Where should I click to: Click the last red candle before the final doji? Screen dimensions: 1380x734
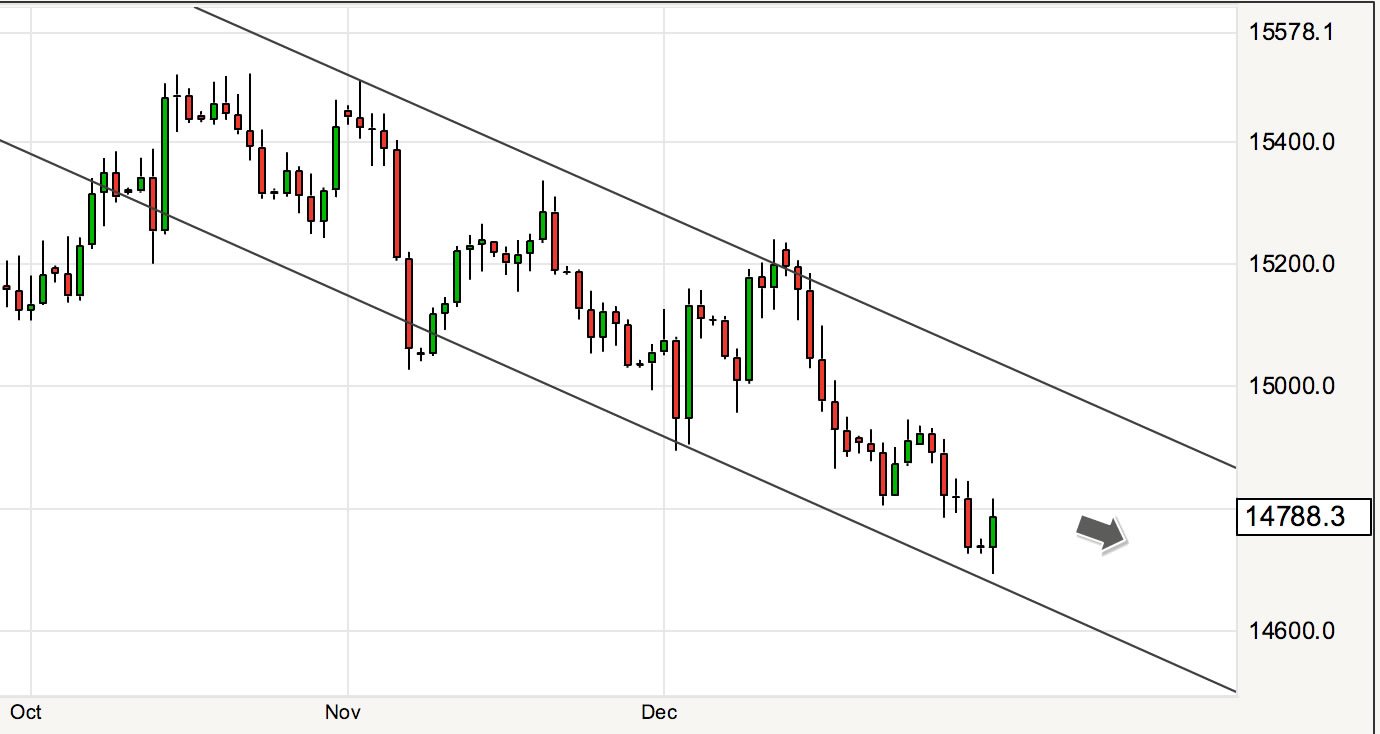968,522
